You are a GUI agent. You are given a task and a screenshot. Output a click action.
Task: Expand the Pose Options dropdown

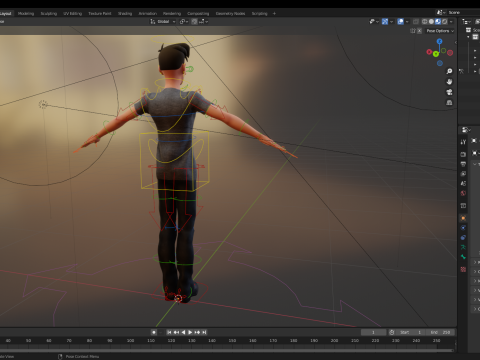point(440,31)
